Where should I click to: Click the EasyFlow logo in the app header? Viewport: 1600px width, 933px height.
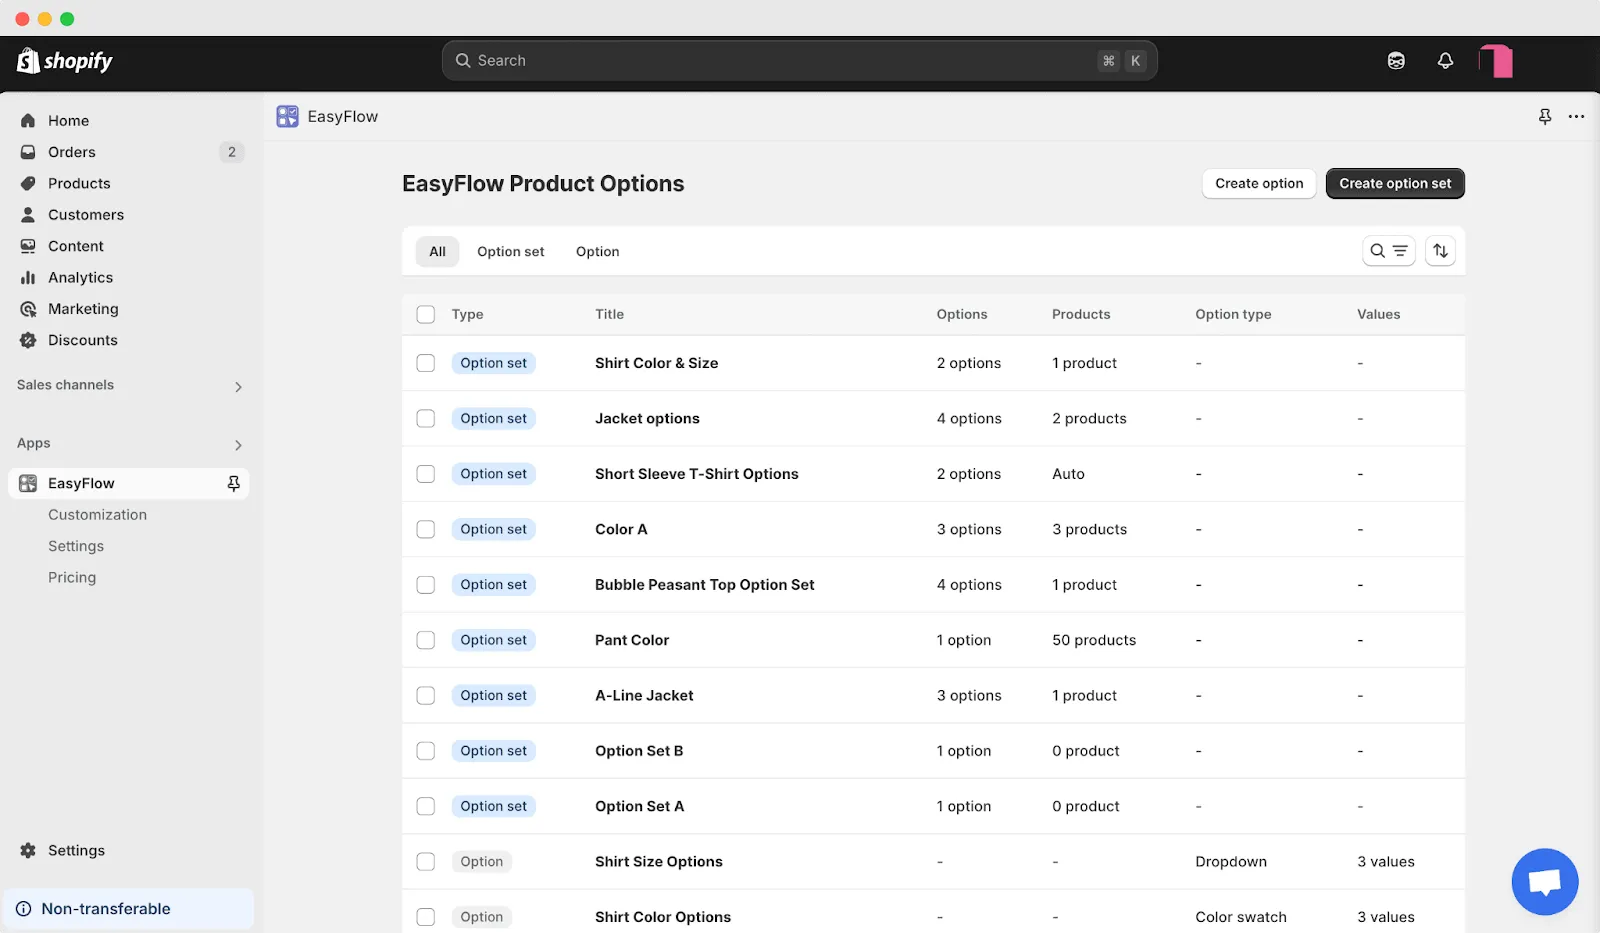click(287, 116)
